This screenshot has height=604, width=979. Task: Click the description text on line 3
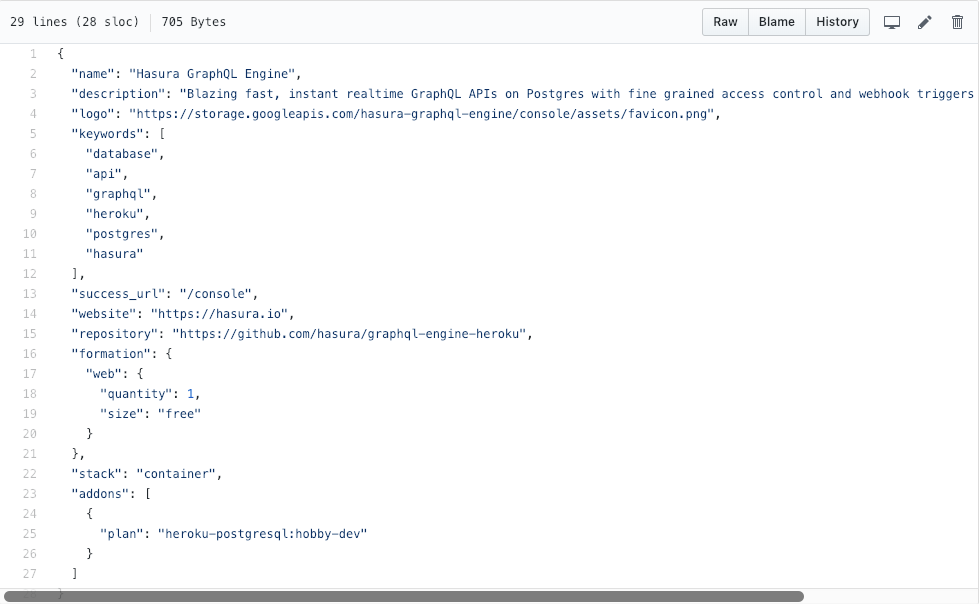[500, 93]
